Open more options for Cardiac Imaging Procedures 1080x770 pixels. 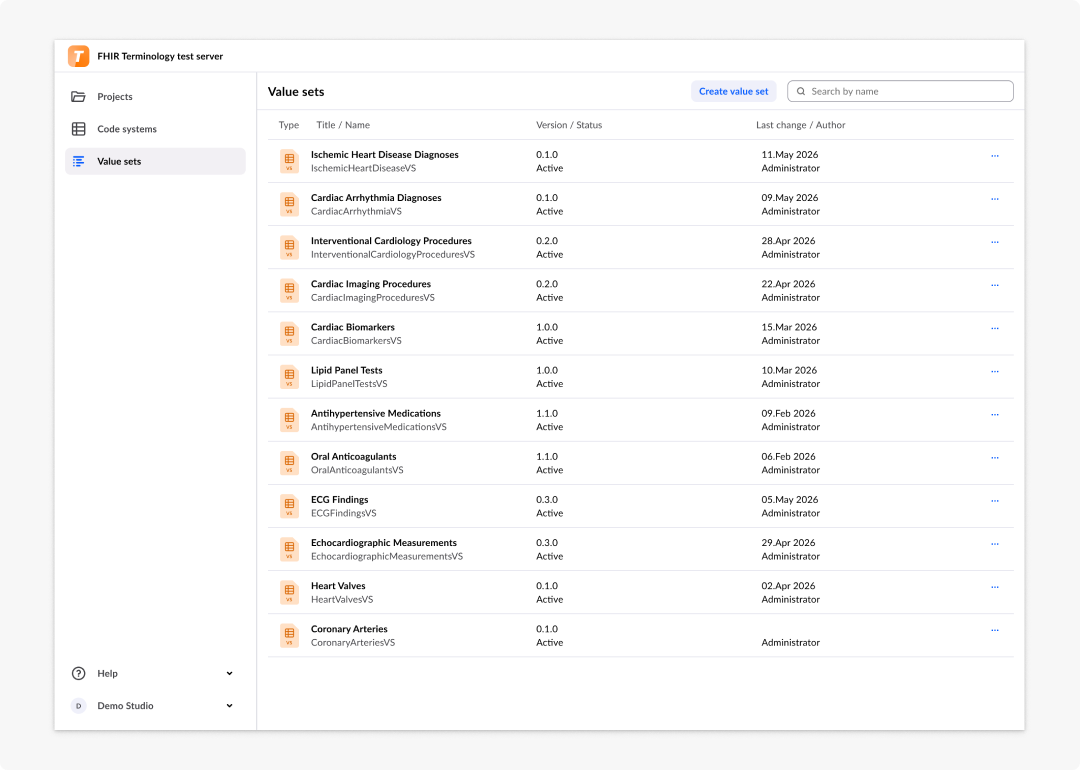pos(995,285)
